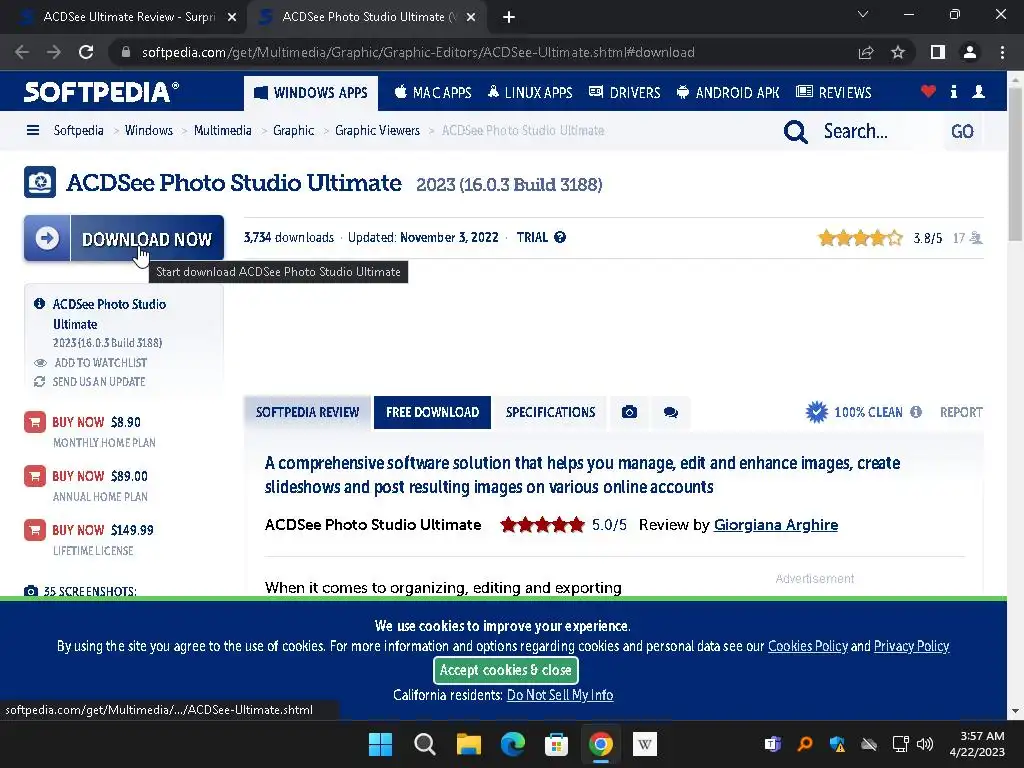This screenshot has height=768, width=1024.
Task: Go back with the browser back arrow
Action: (22, 52)
